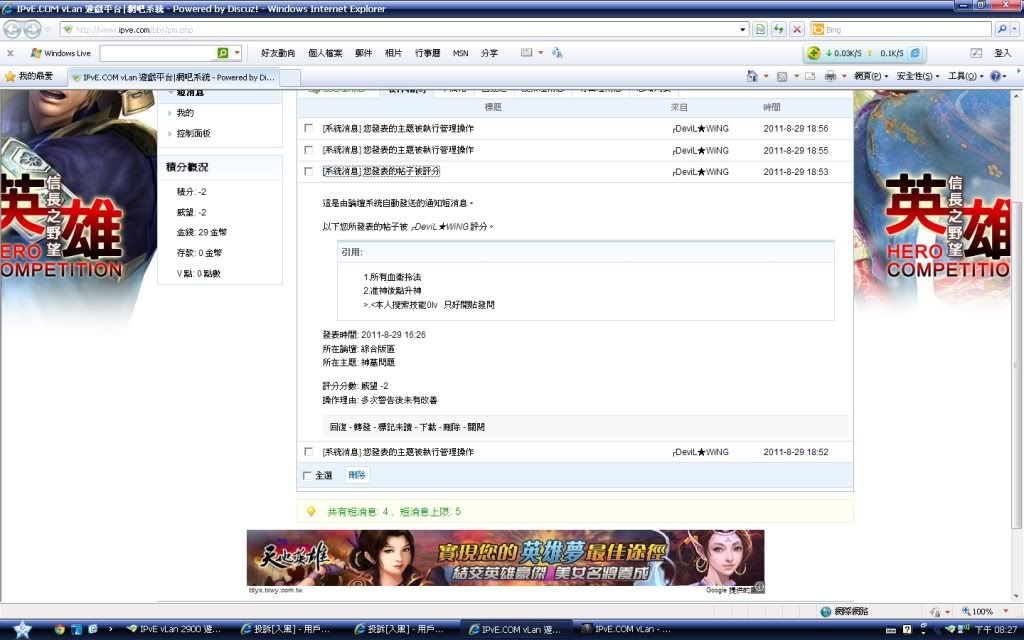Open the 控制面板 link in the sidebar
The image size is (1024, 640).
click(x=193, y=133)
